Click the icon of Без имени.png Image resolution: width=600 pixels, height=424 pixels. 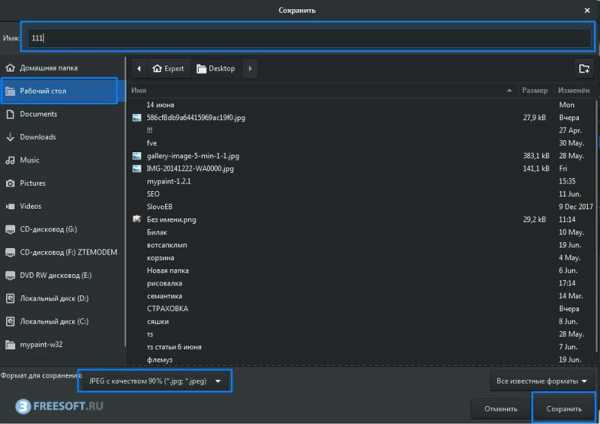pyautogui.click(x=137, y=219)
